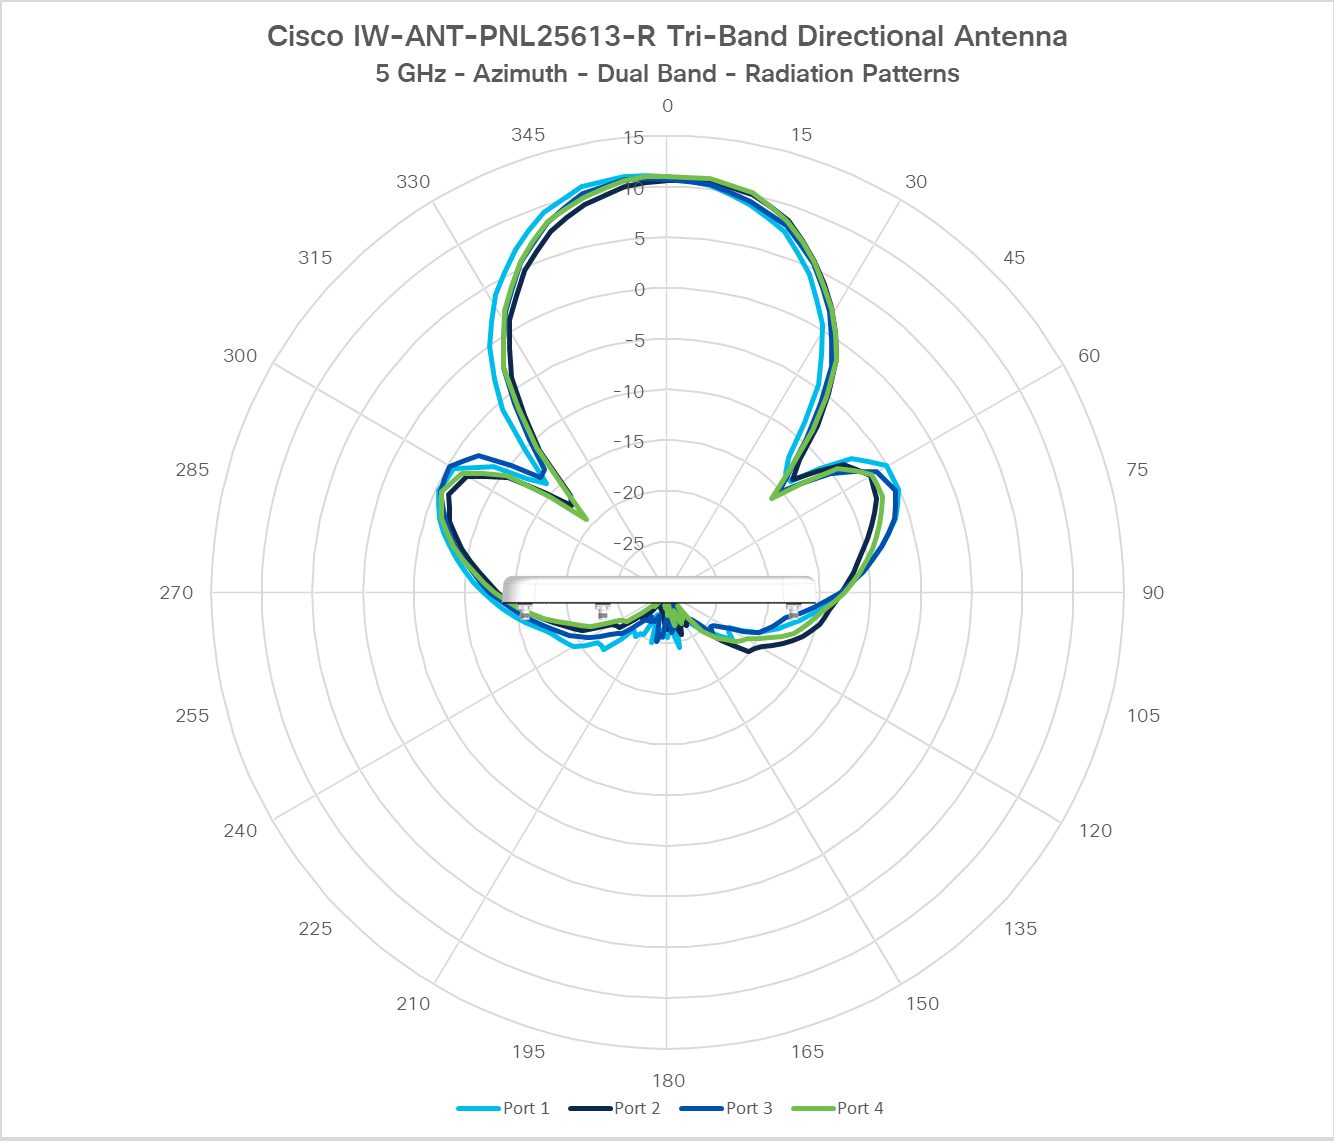Image resolution: width=1334 pixels, height=1141 pixels.
Task: Click the Port 4 green legend line
Action: (813, 1109)
